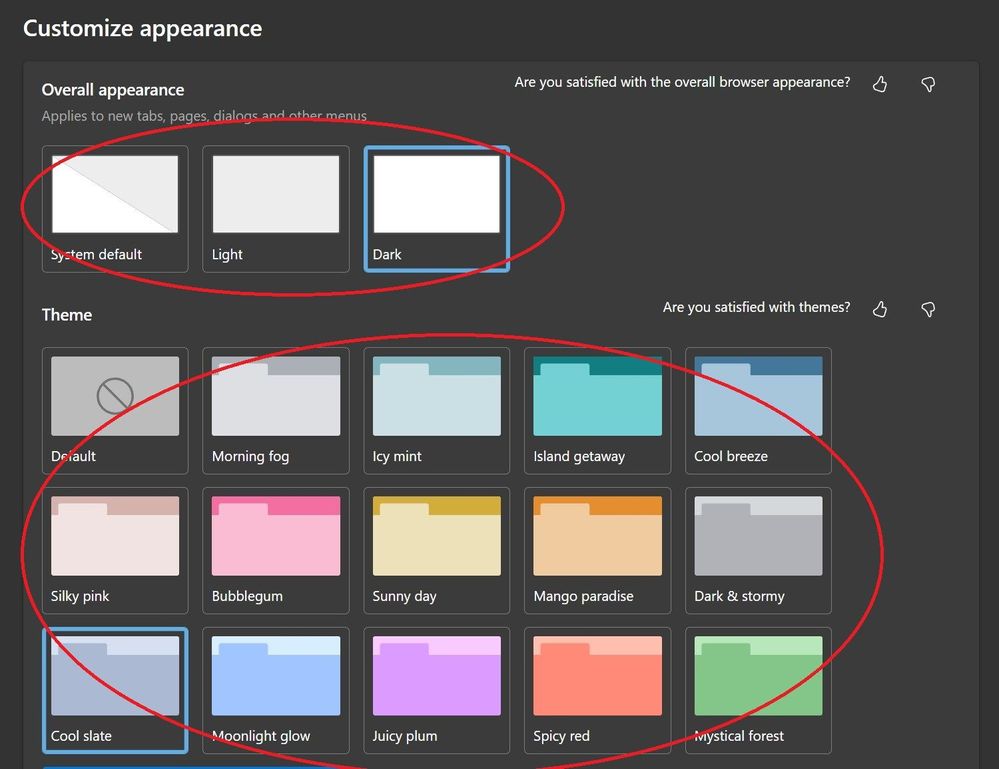Viewport: 999px width, 769px height.
Task: Click the 'Applies to new tabs, pages' description
Action: point(204,116)
